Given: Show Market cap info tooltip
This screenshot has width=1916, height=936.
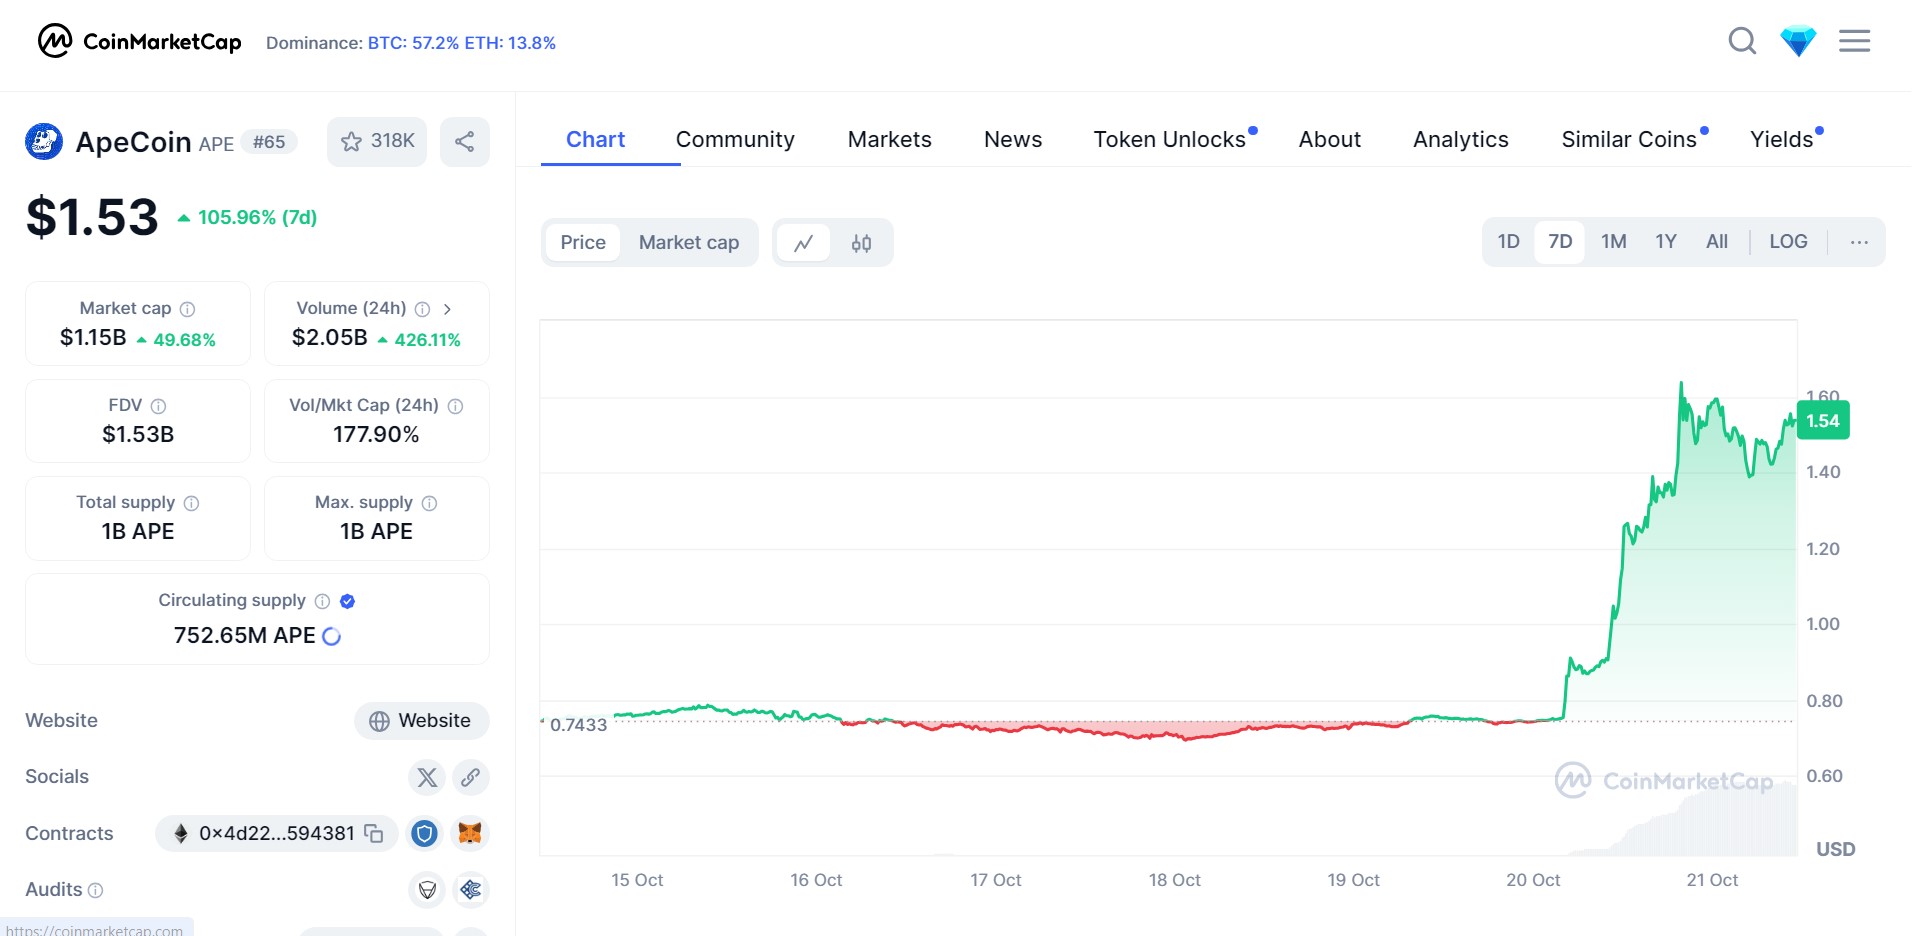Looking at the screenshot, I should point(187,309).
